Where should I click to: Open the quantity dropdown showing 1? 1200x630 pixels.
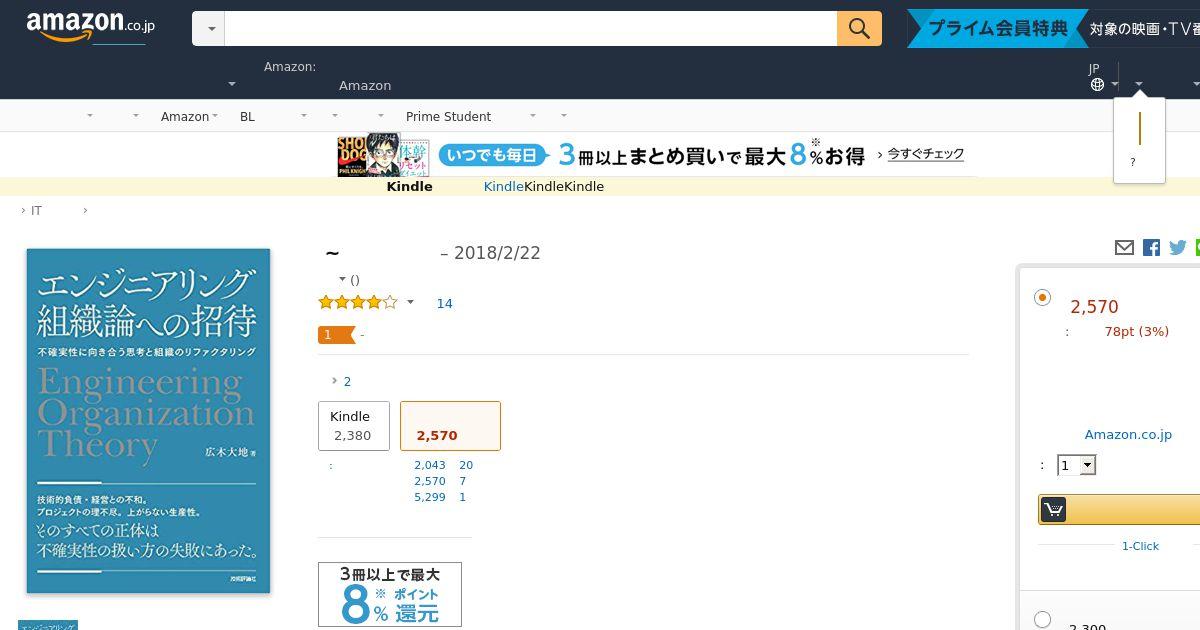pyautogui.click(x=1077, y=465)
